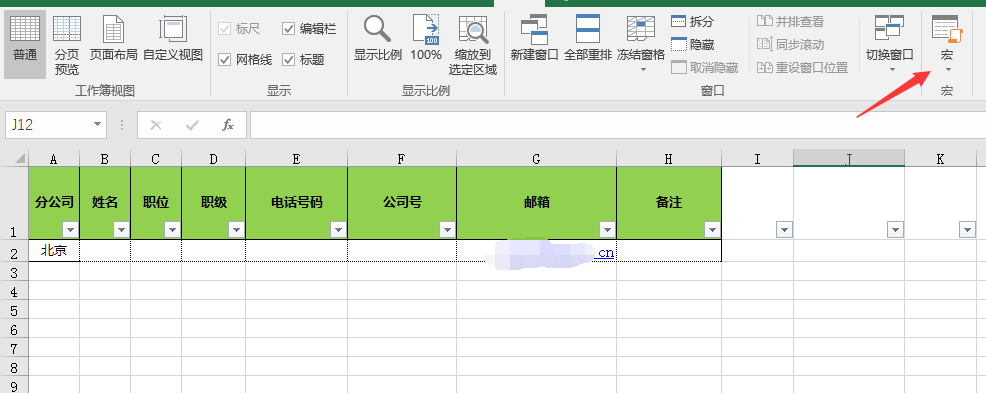Image resolution: width=986 pixels, height=393 pixels.
Task: Click the 隐藏 hide window button
Action: (x=693, y=45)
